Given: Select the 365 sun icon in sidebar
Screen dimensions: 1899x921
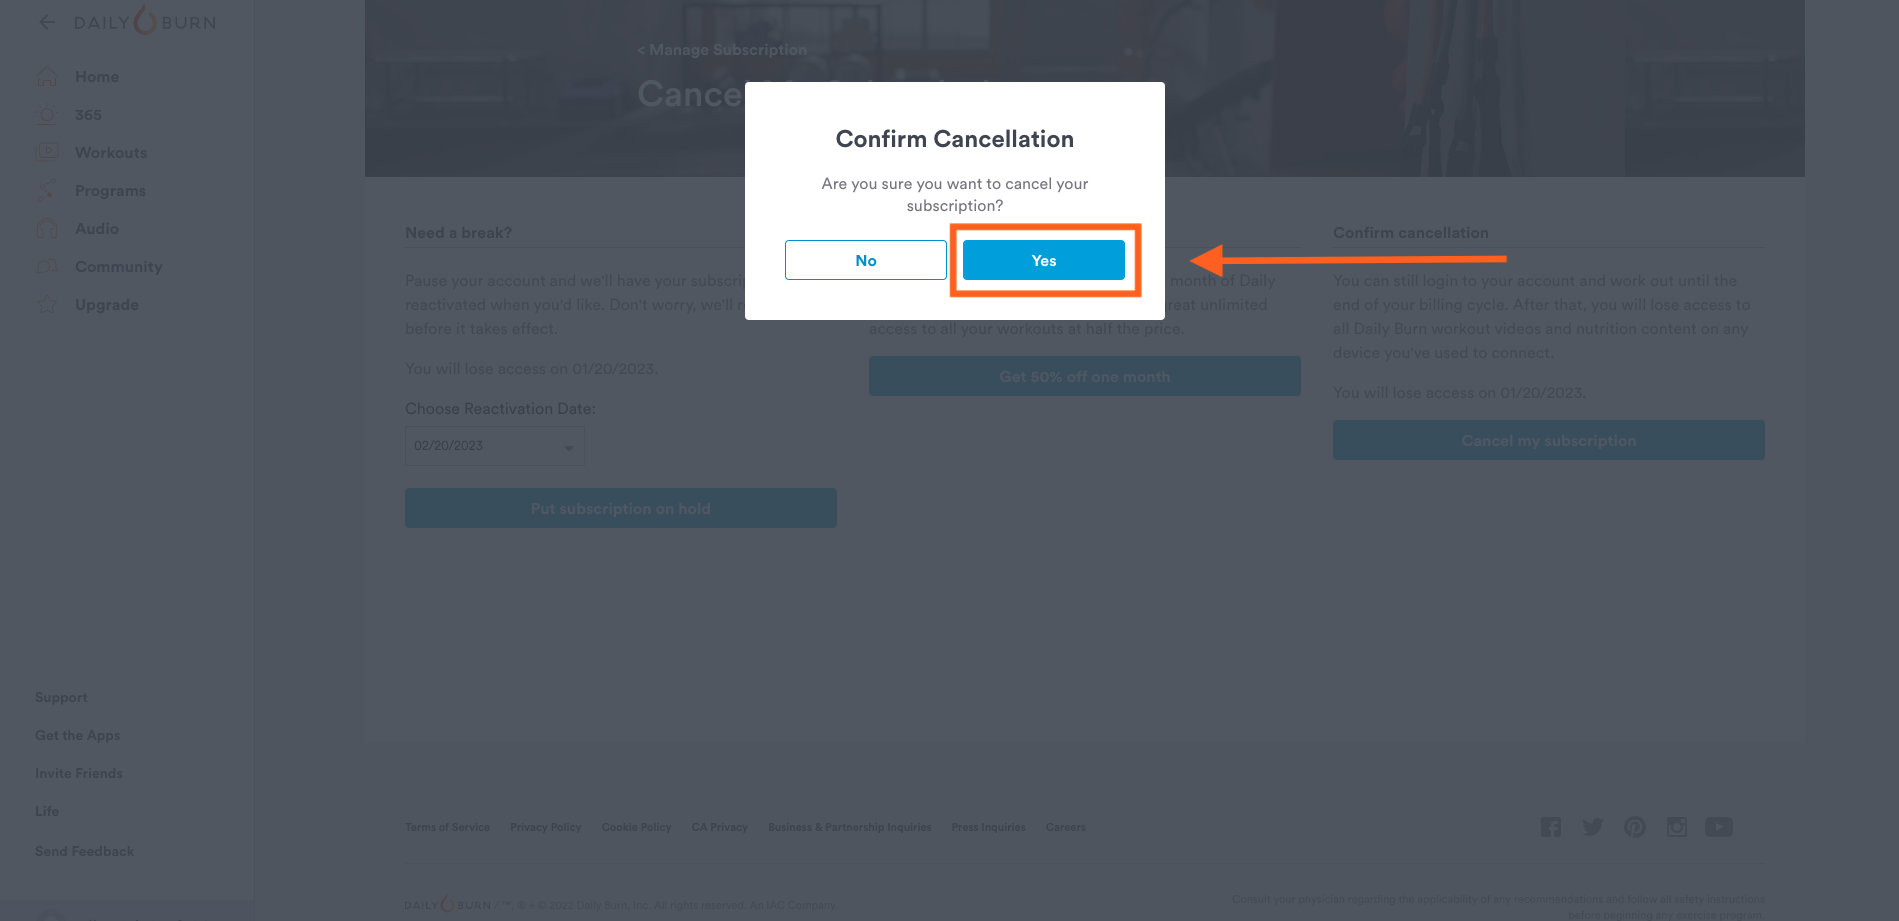Looking at the screenshot, I should (47, 115).
